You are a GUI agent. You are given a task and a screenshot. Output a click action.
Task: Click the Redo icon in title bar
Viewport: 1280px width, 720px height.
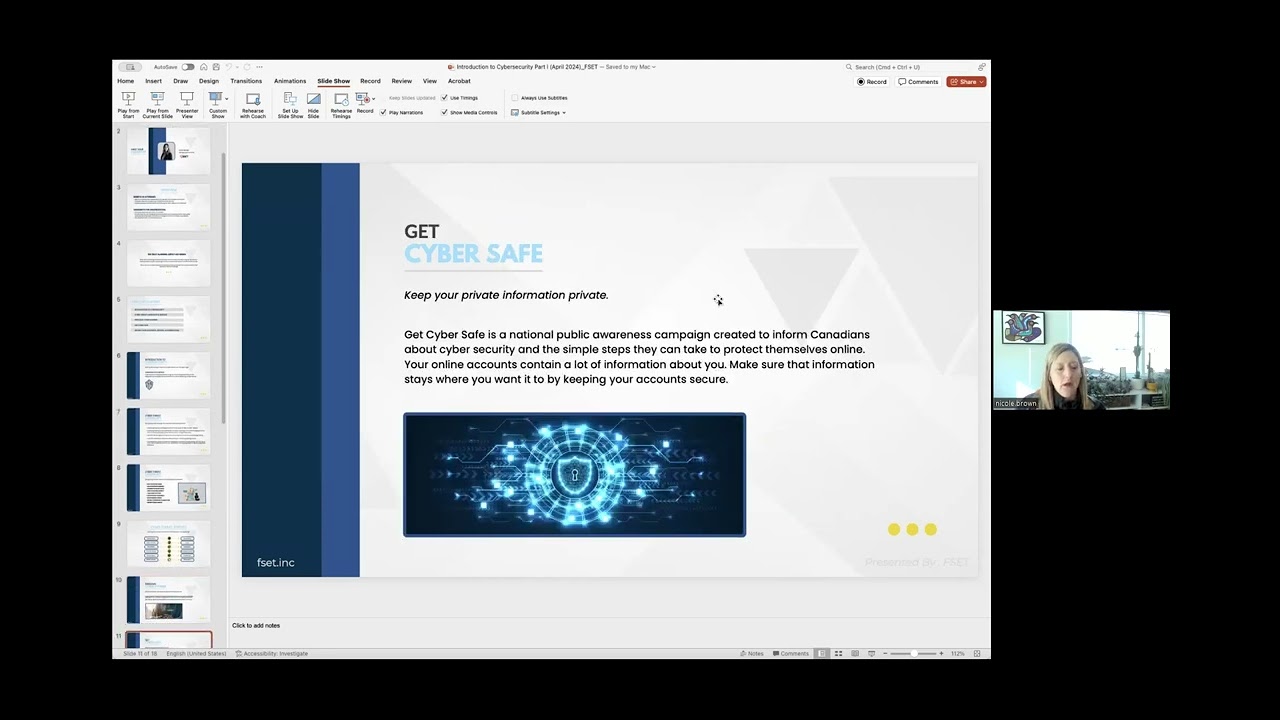[x=247, y=67]
